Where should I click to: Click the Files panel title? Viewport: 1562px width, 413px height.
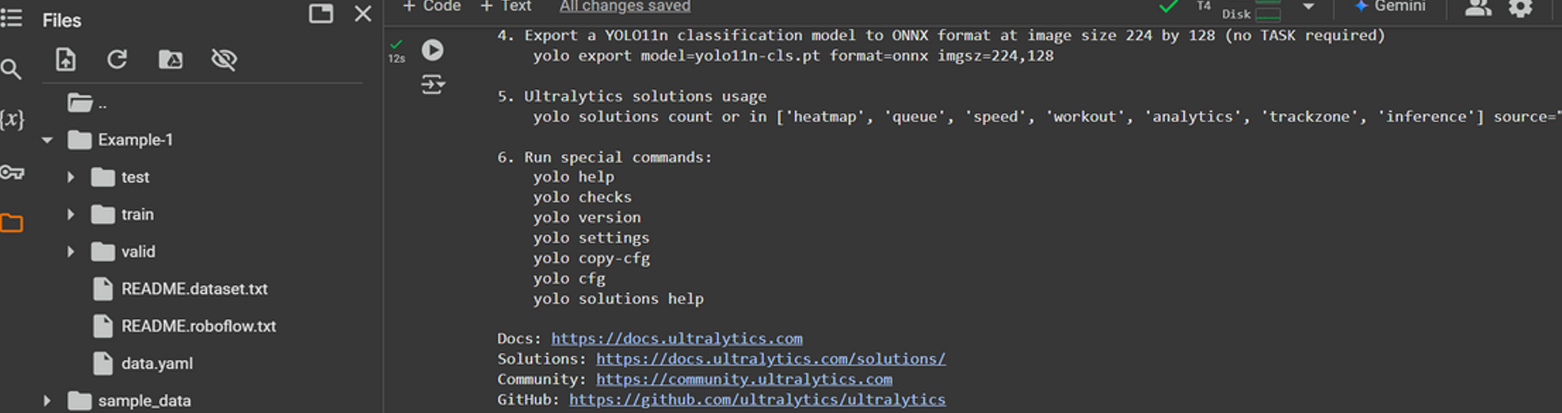(x=62, y=20)
